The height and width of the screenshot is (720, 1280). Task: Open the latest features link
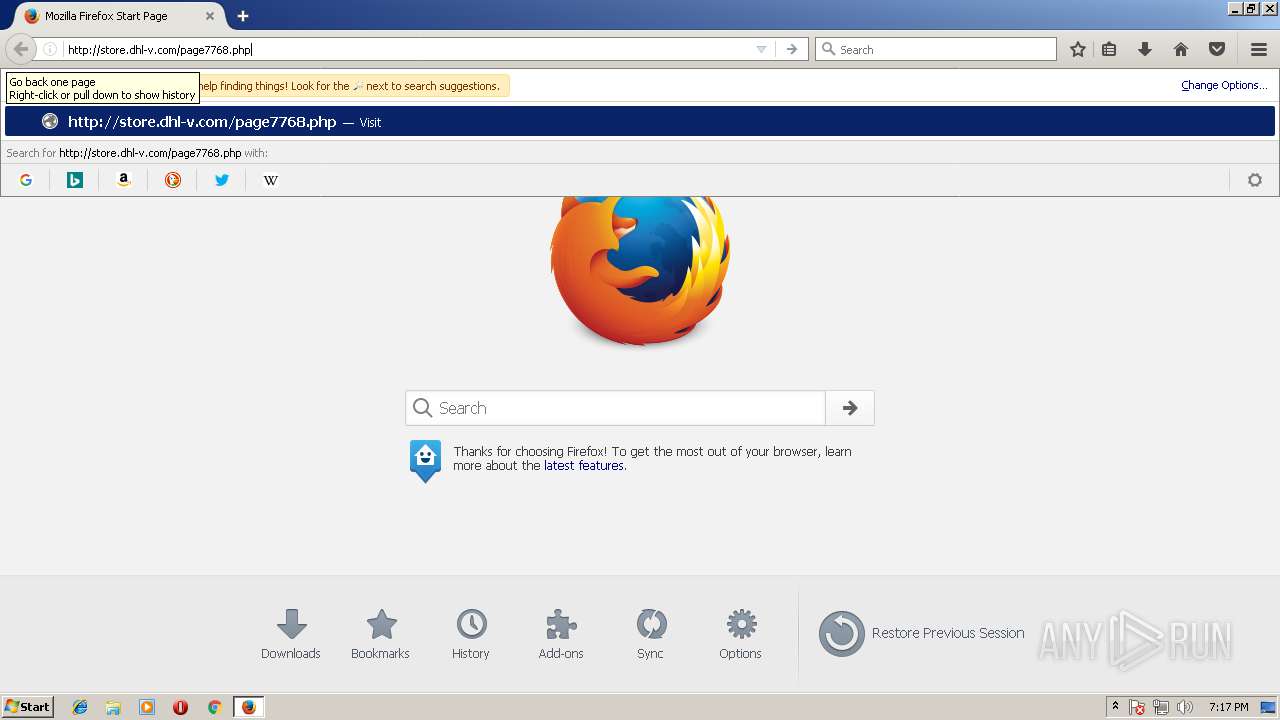click(584, 466)
